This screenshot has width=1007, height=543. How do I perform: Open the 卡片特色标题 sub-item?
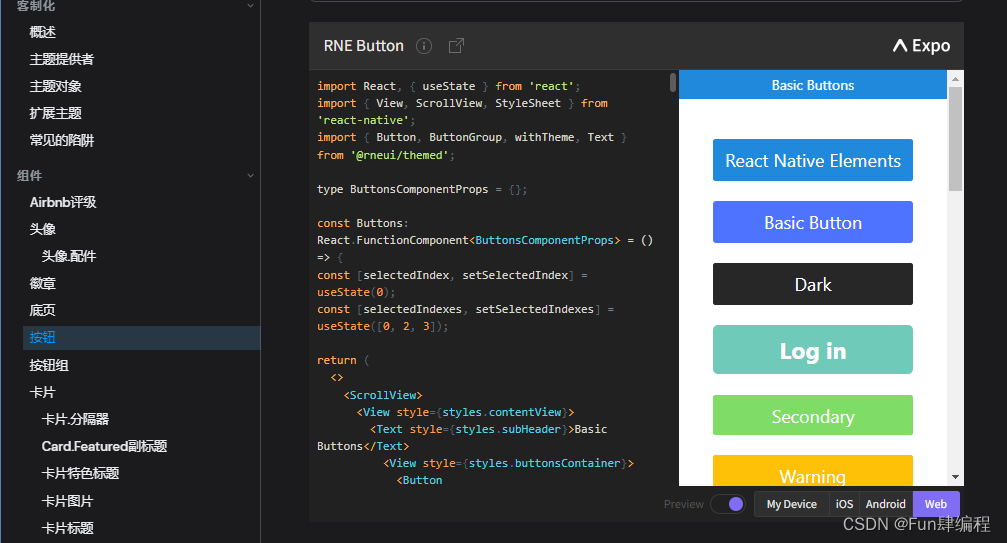(80, 473)
